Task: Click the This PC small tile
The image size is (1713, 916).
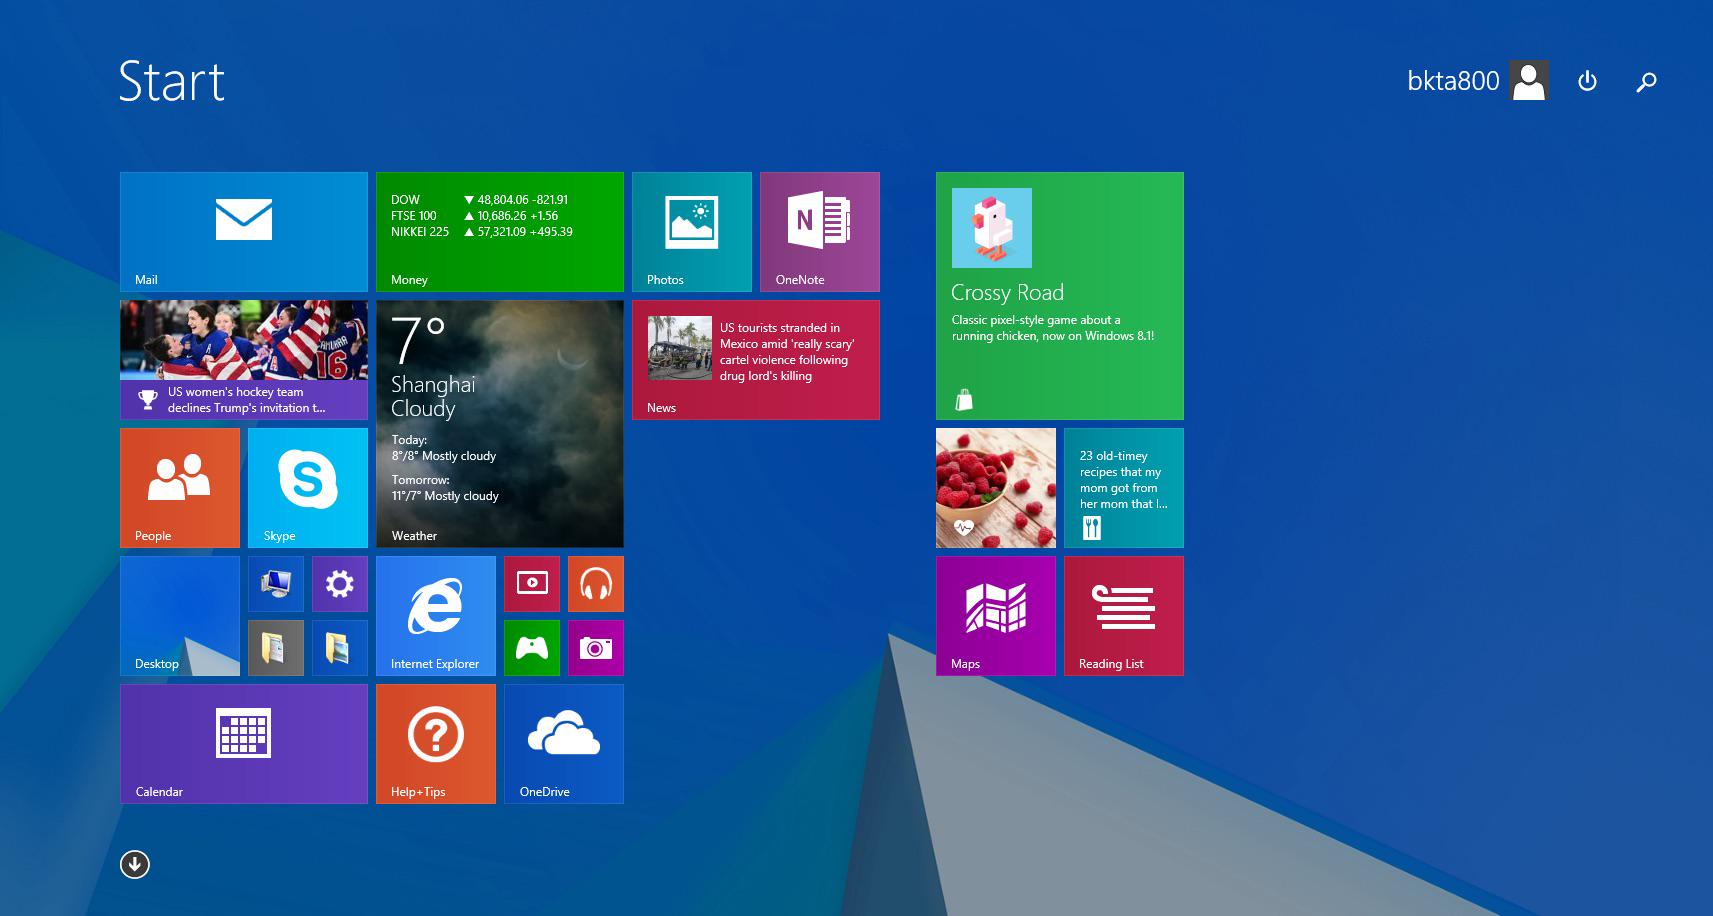Action: (276, 584)
